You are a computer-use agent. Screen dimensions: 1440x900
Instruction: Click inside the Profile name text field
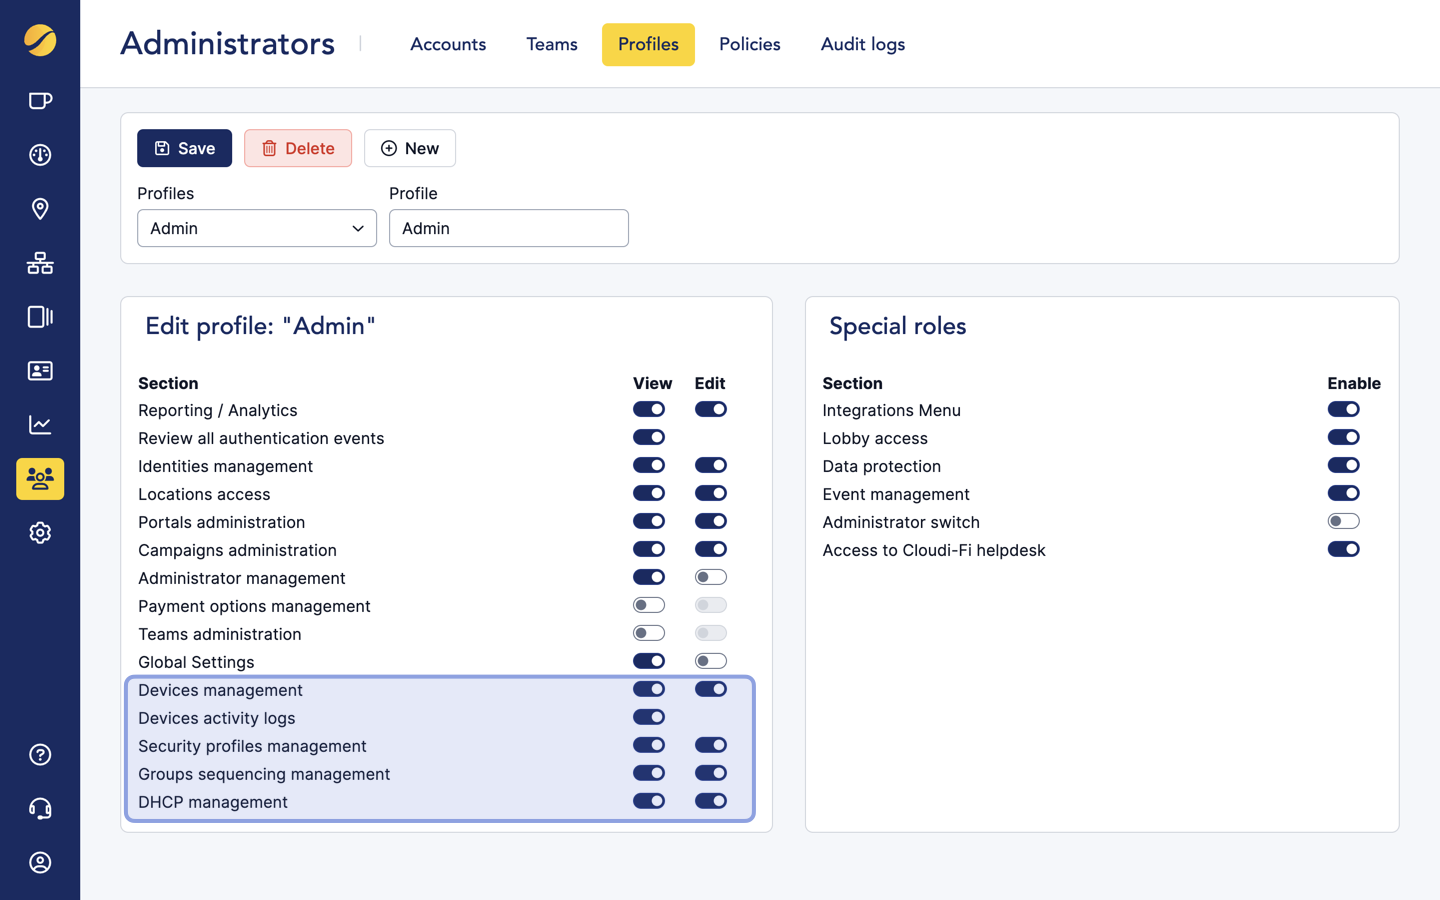[x=508, y=228]
